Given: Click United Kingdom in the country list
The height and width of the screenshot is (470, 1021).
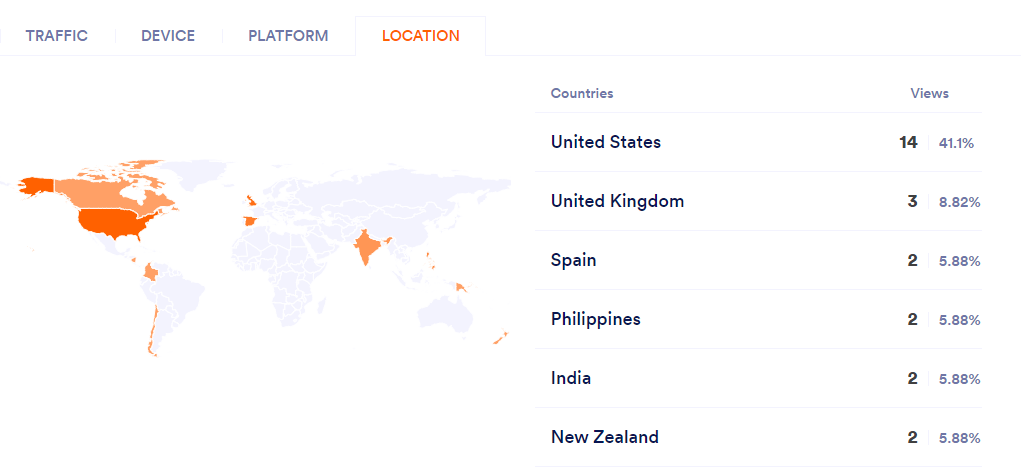Looking at the screenshot, I should pos(617,201).
